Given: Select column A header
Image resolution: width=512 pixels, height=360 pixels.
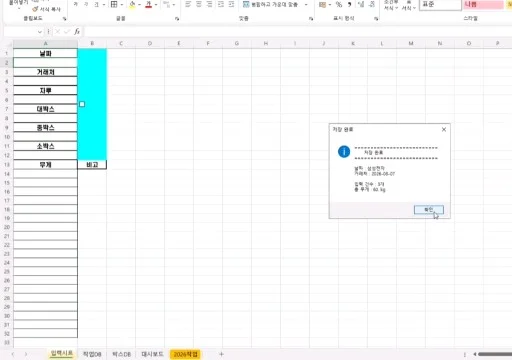Looking at the screenshot, I should pyautogui.click(x=45, y=43).
